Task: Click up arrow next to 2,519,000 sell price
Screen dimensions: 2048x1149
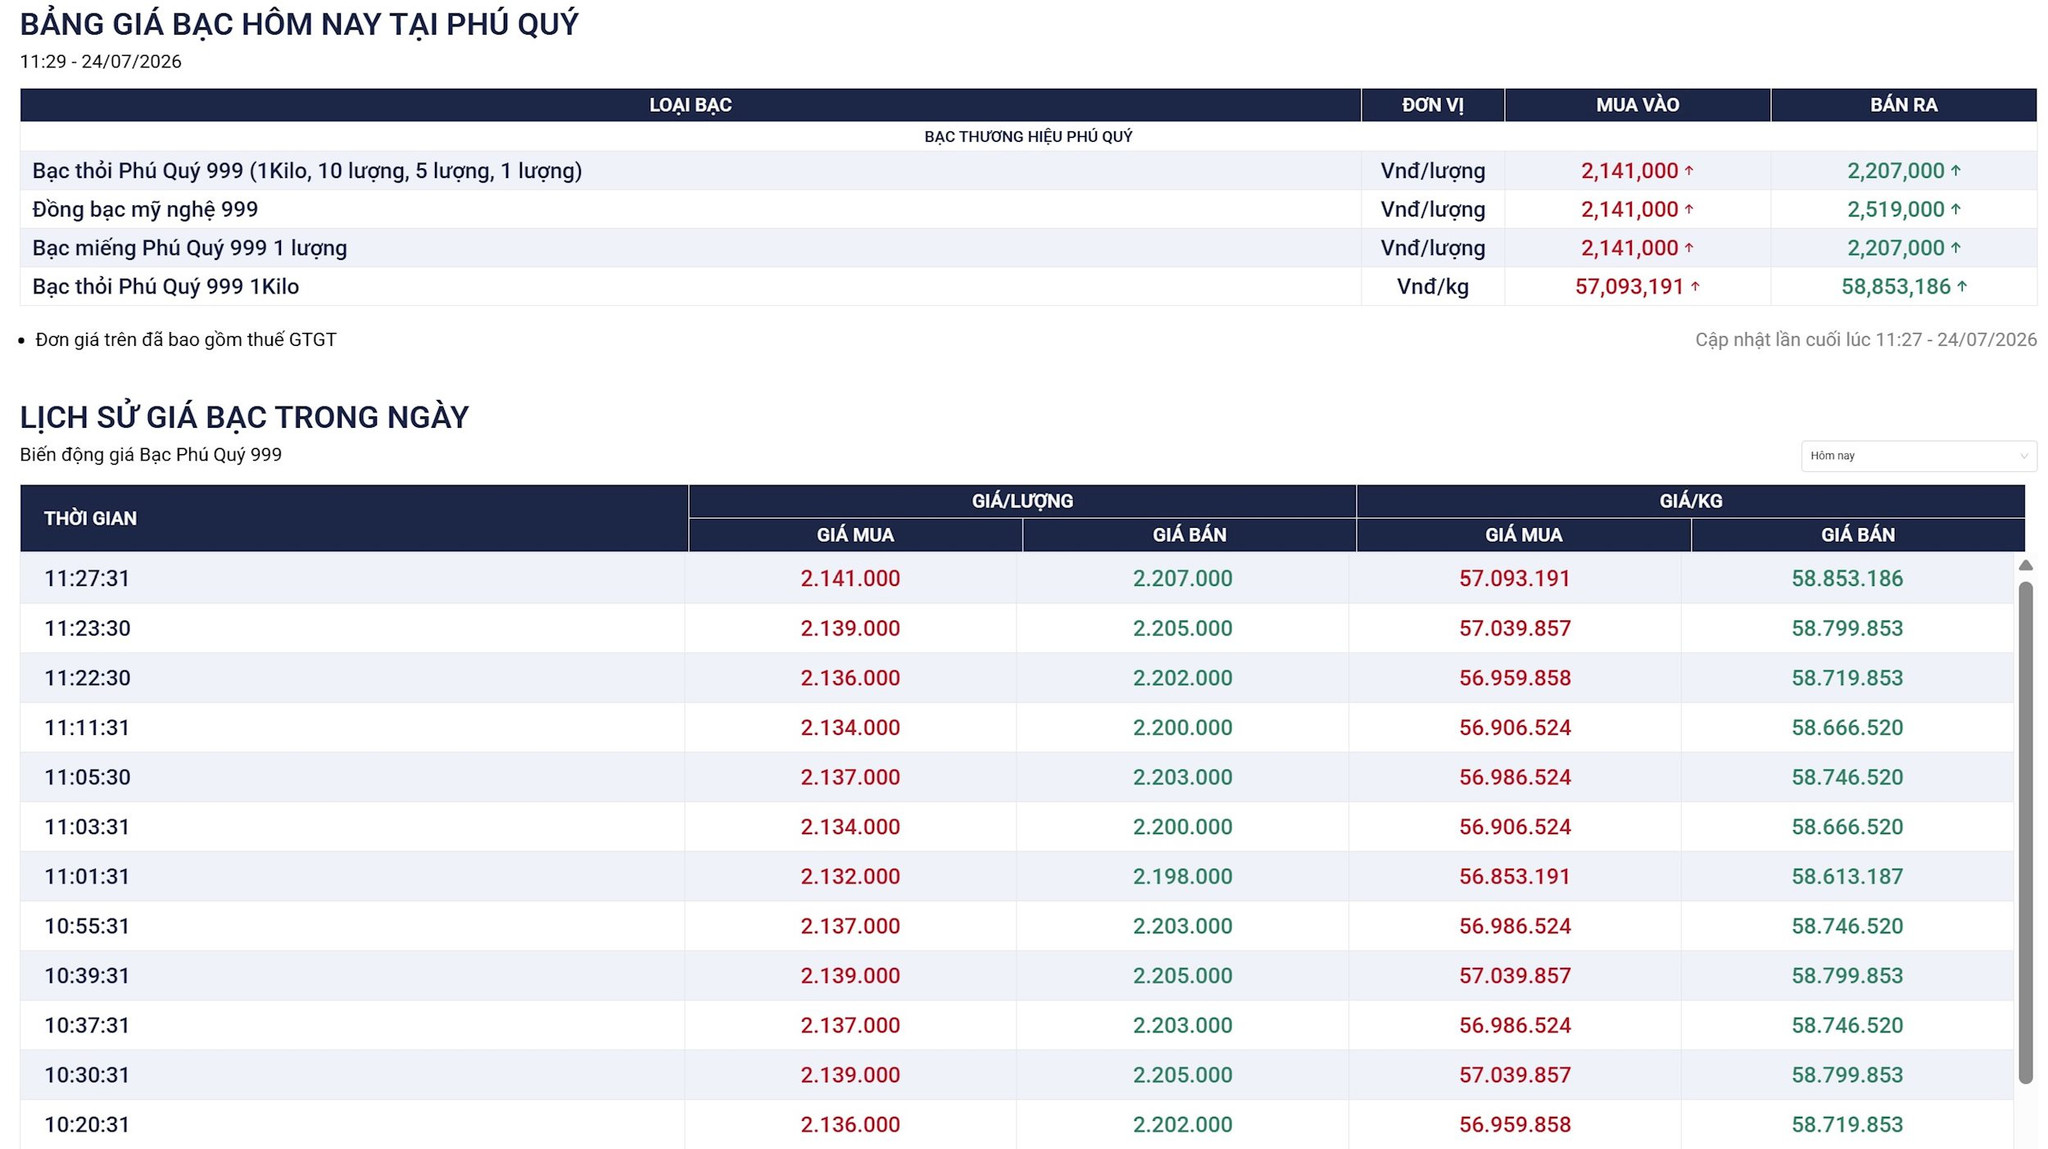Action: click(1955, 209)
